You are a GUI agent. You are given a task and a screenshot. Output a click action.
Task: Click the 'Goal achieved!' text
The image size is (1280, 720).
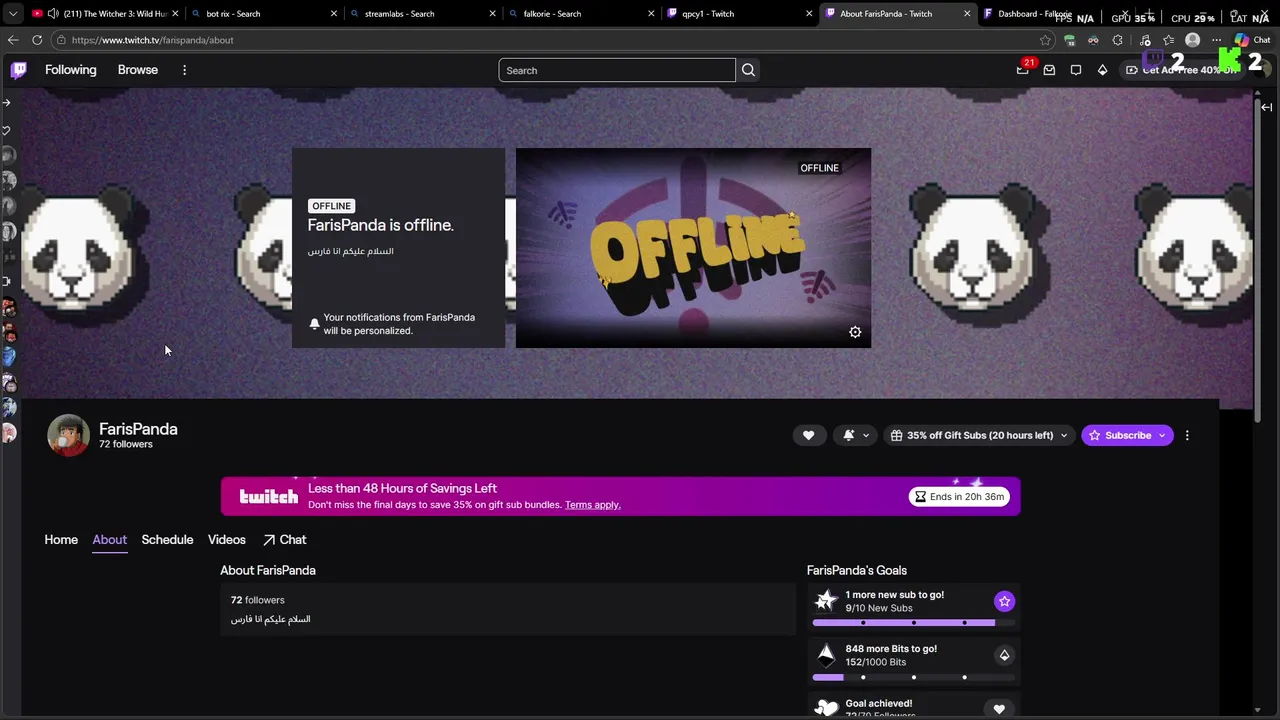[879, 703]
